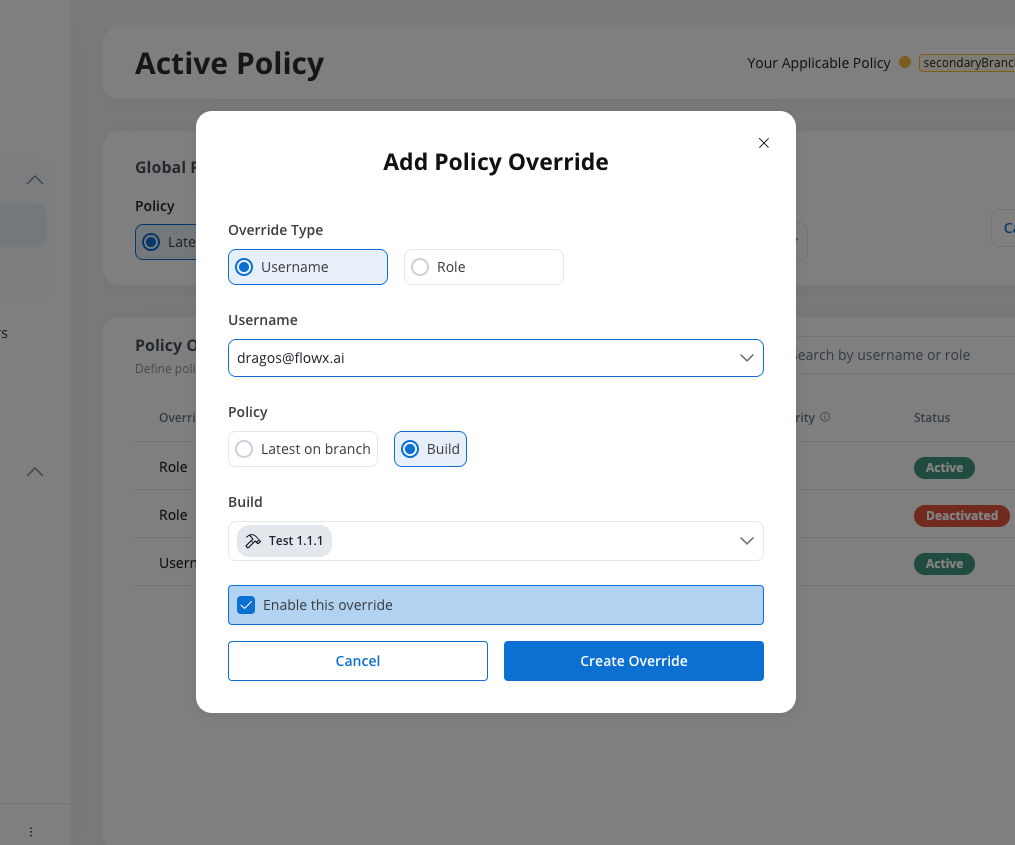Click the Create Override button
Screen dimensions: 1015x845
[x=634, y=661]
